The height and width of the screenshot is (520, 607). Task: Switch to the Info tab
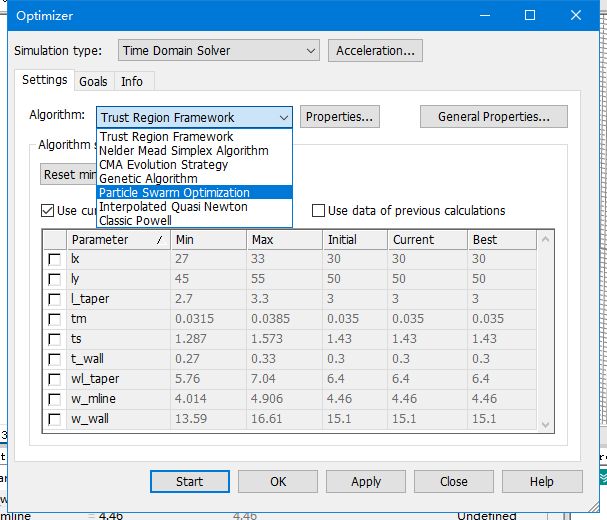(132, 81)
